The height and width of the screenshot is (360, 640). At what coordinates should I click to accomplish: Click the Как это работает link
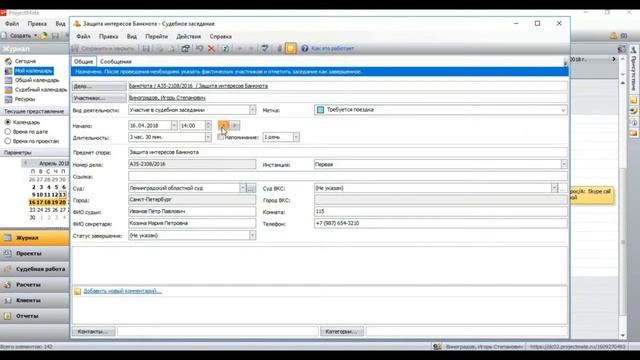(x=333, y=49)
